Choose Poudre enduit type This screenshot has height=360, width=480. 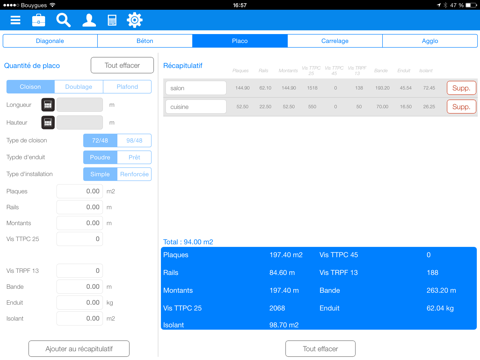100,157
